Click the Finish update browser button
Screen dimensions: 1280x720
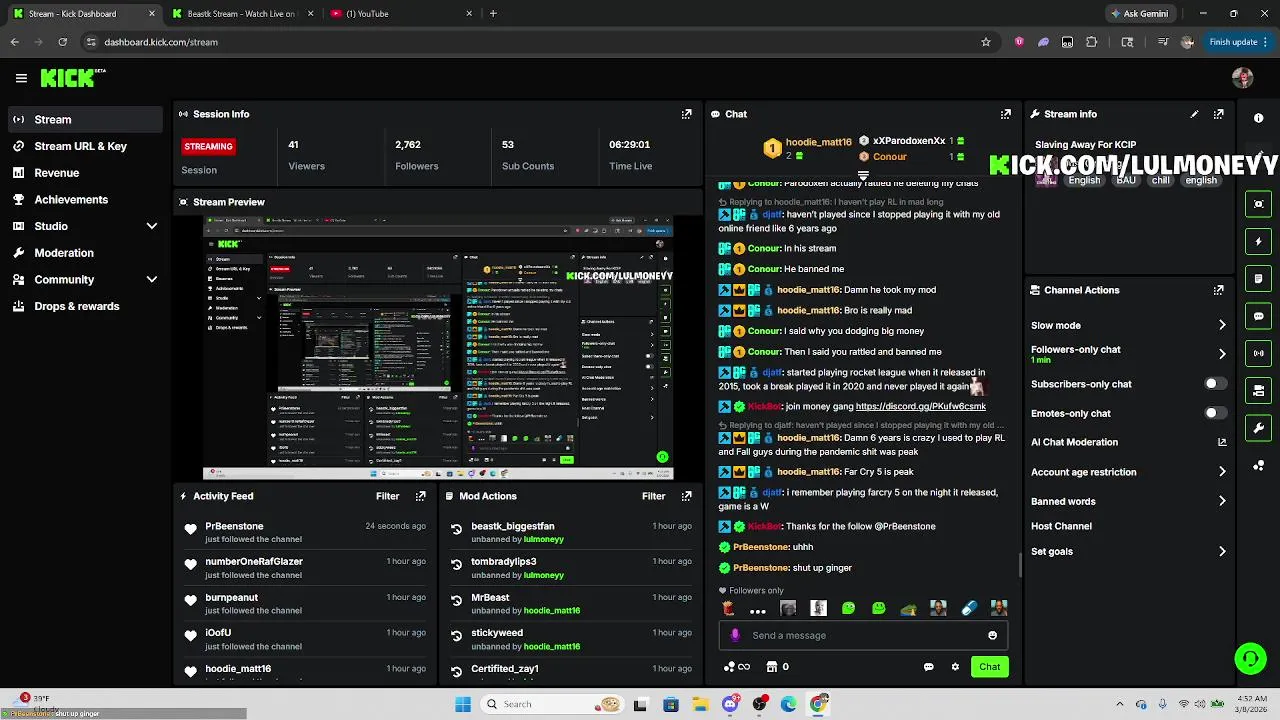pos(1237,42)
